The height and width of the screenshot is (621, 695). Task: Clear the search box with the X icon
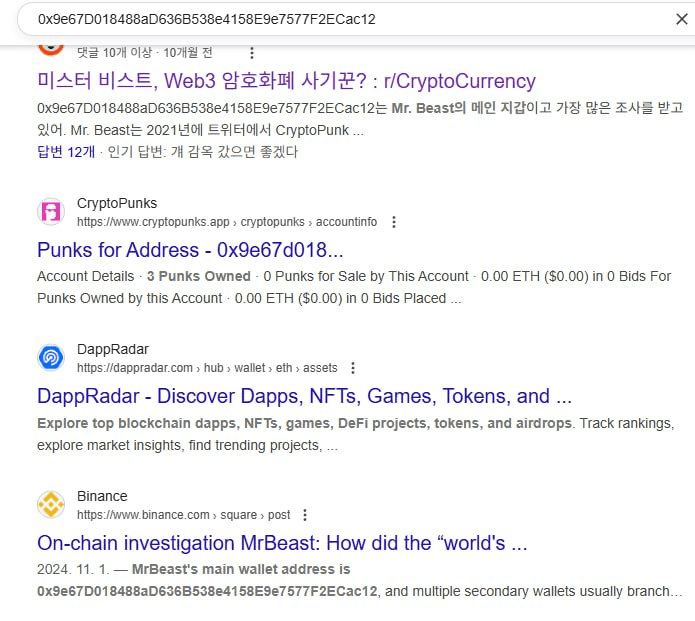pos(681,19)
